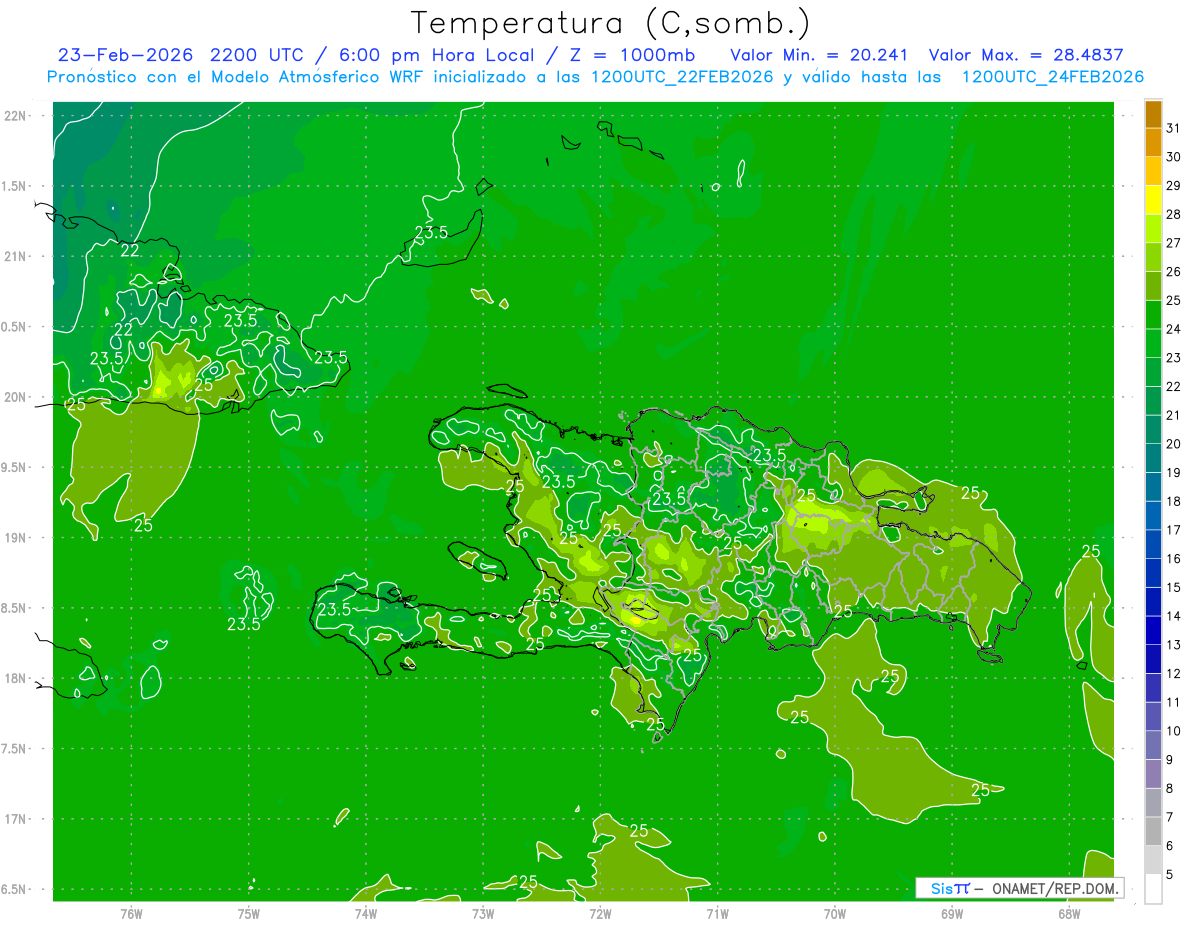Click the "18N" latitude axis label

point(15,678)
